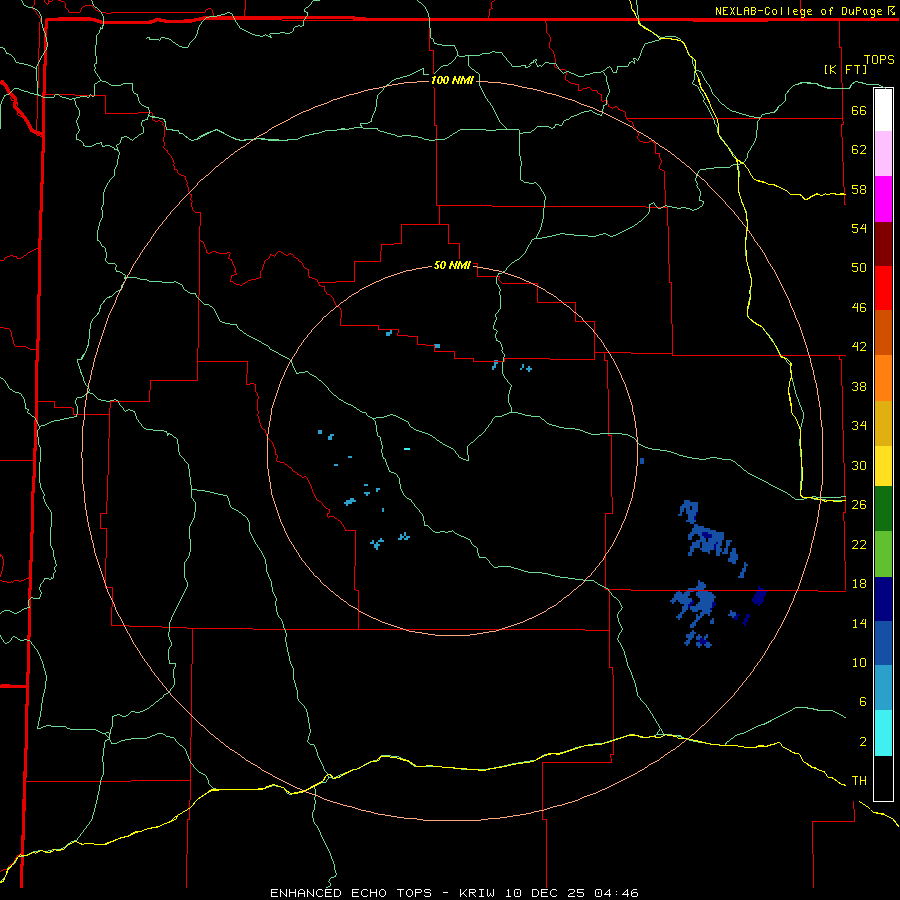Screen dimensions: 900x900
Task: Click the '34' legend value
Action: (859, 426)
